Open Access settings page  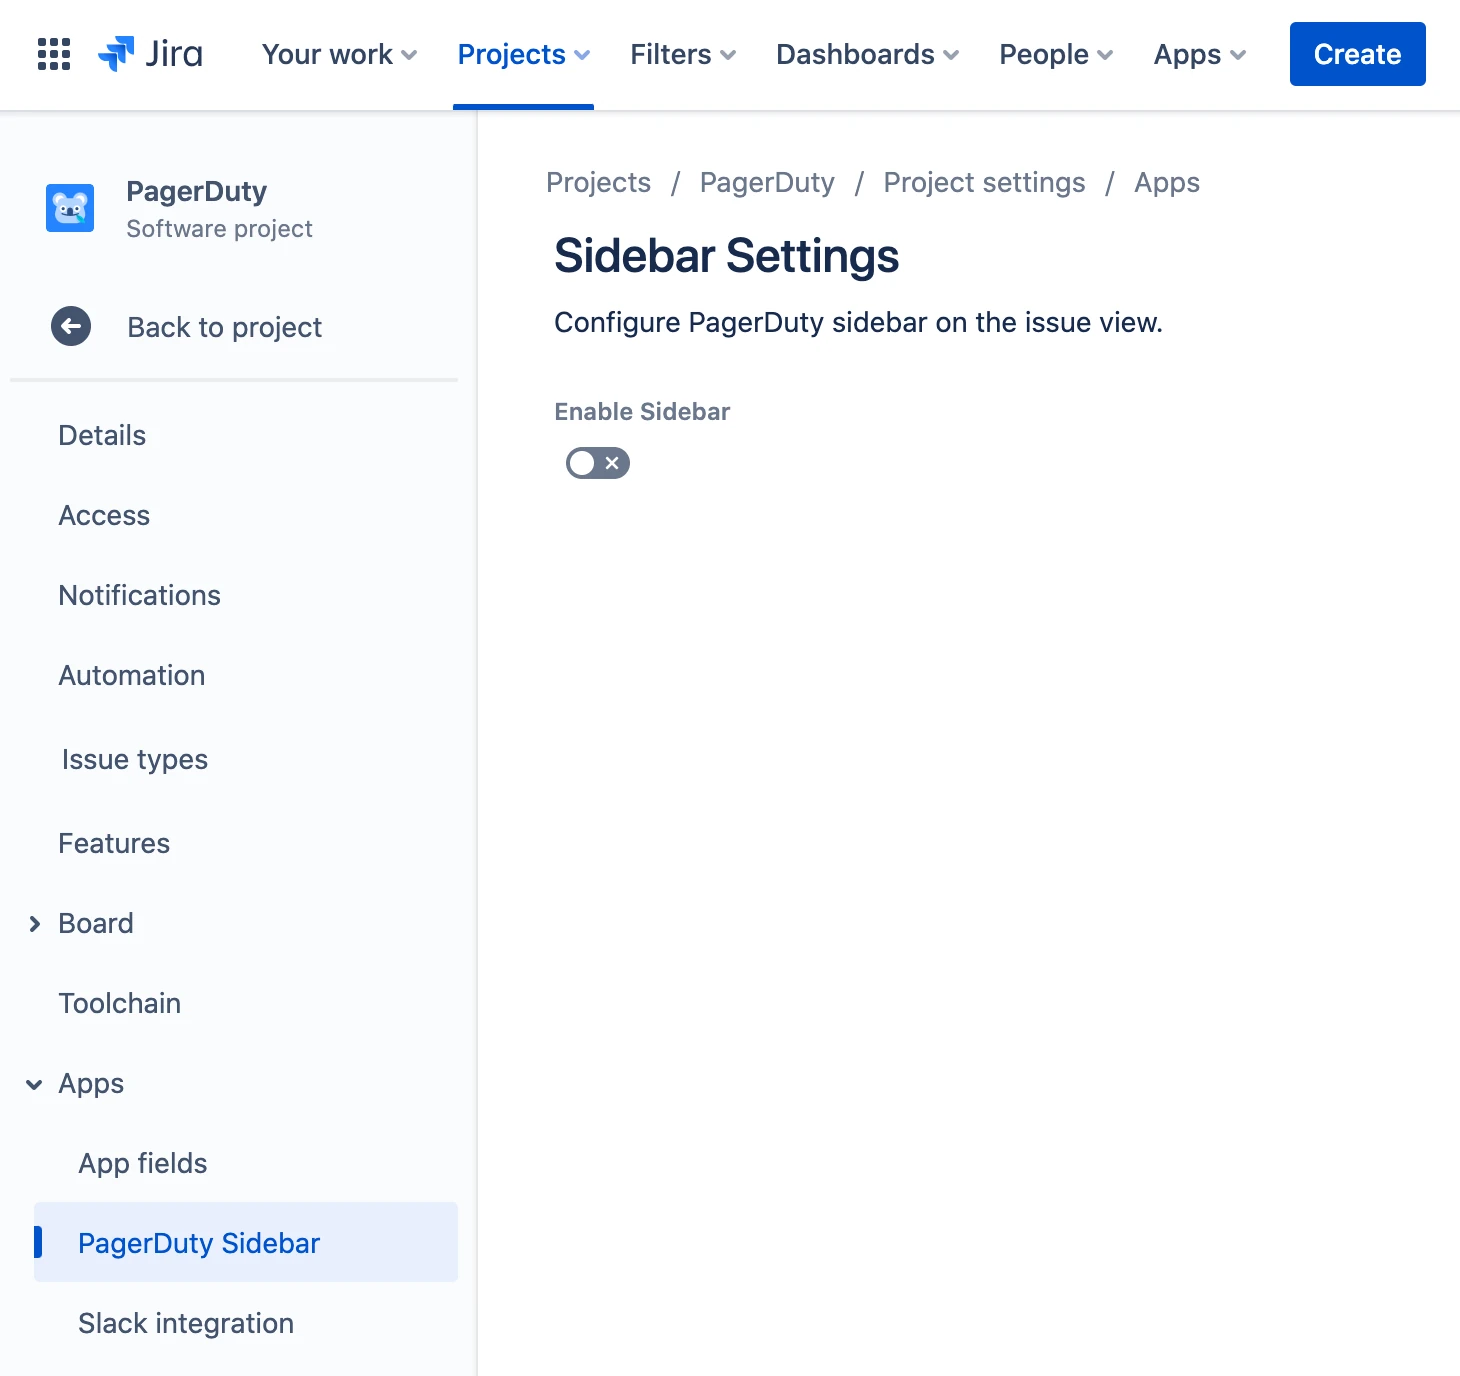[104, 515]
